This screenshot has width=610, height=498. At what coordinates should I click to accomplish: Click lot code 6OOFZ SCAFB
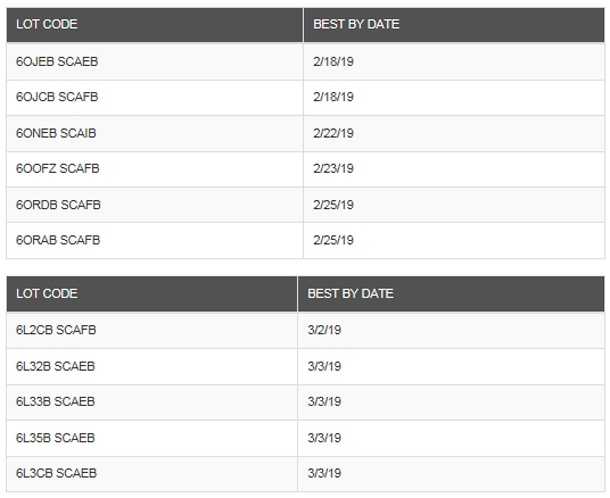pyautogui.click(x=58, y=169)
